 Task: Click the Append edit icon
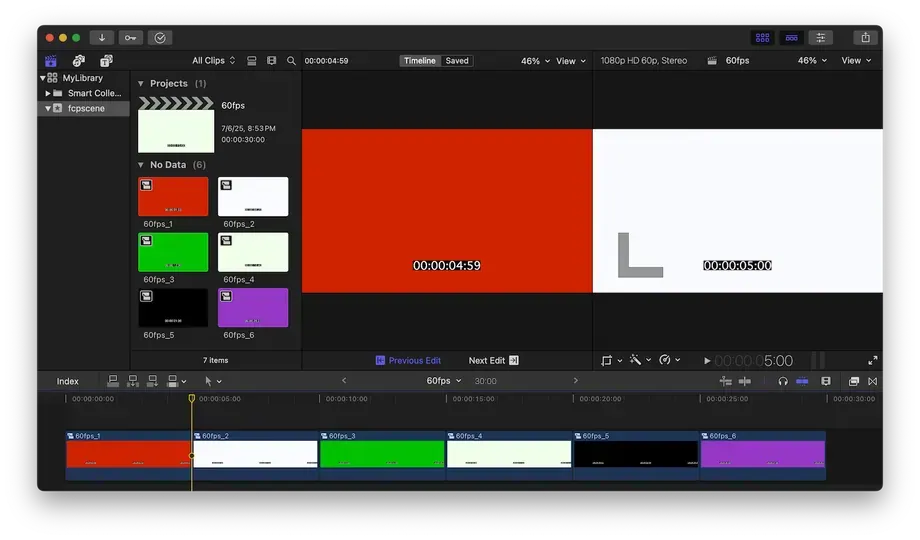point(153,381)
